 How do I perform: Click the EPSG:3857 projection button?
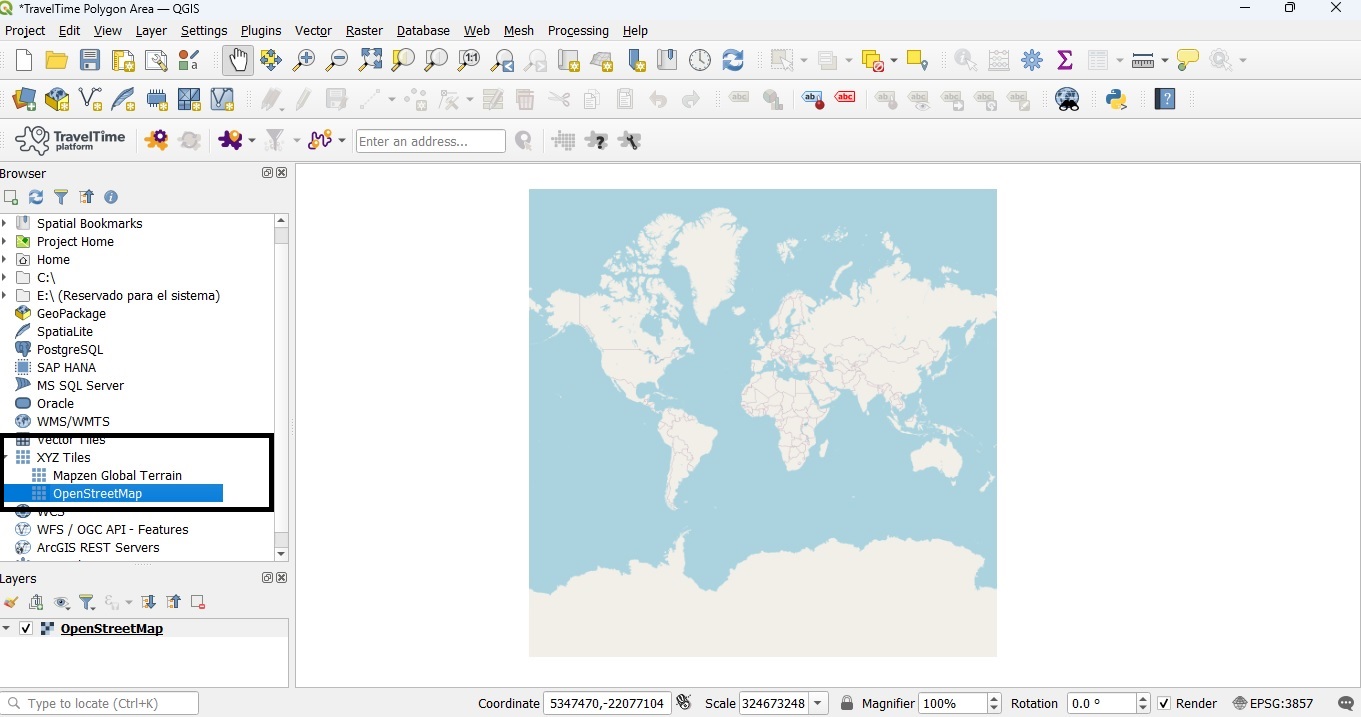click(x=1273, y=704)
